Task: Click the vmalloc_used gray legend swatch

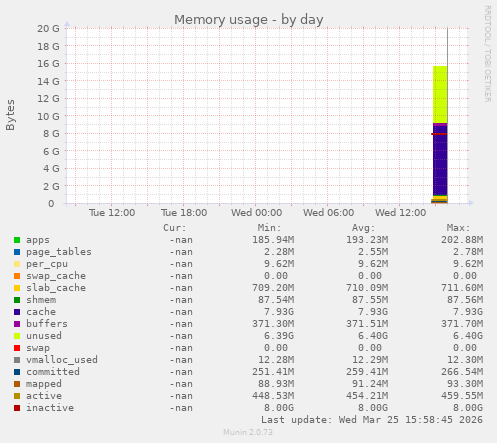Action: (x=17, y=360)
